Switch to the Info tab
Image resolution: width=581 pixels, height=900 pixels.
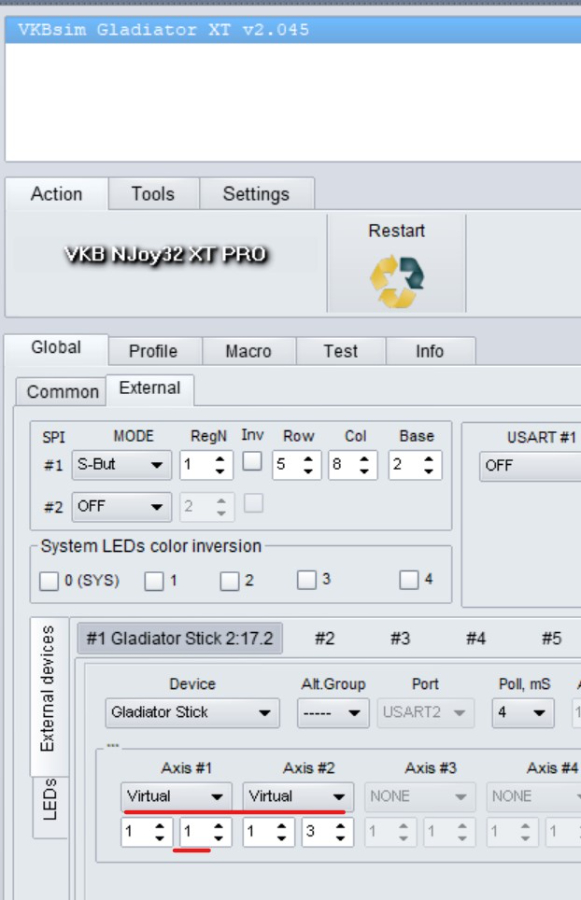429,351
